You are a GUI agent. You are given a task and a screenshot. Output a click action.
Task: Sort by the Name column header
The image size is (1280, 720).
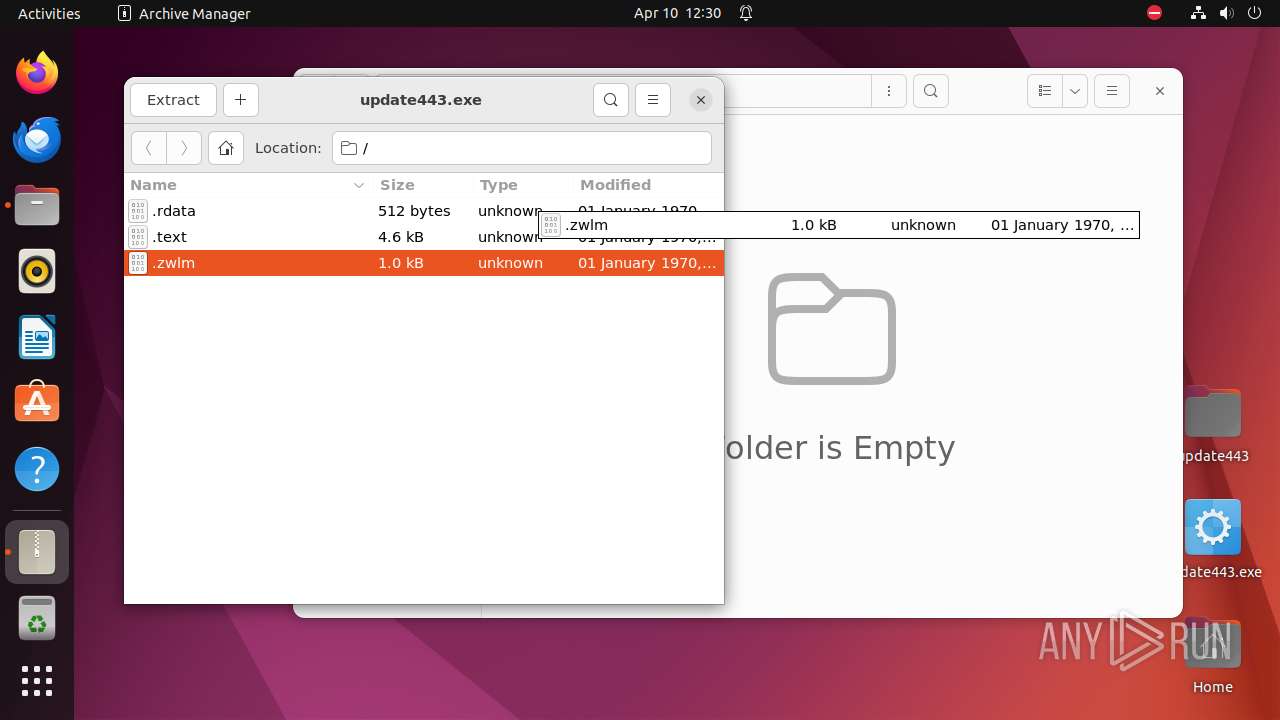tap(248, 185)
